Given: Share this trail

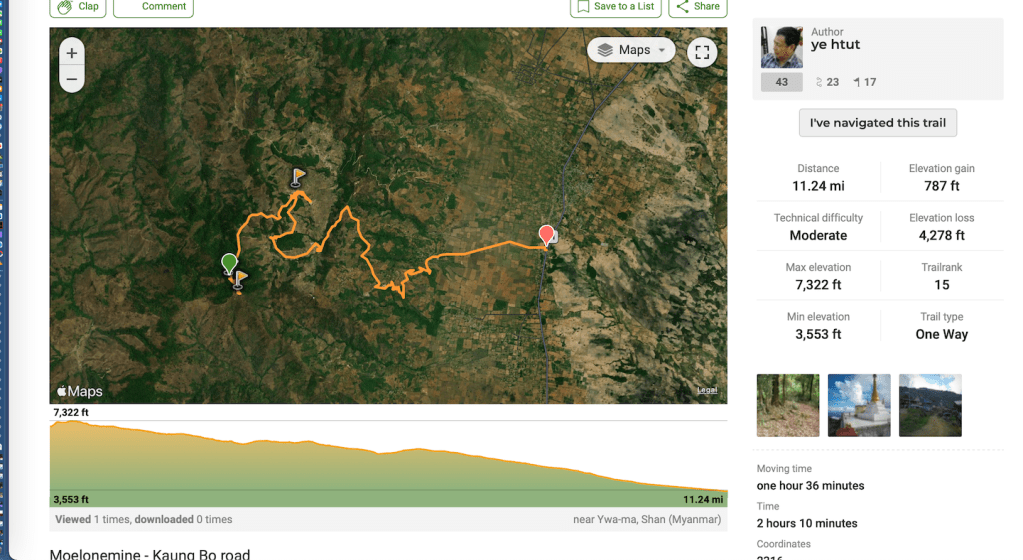Looking at the screenshot, I should tap(697, 7).
